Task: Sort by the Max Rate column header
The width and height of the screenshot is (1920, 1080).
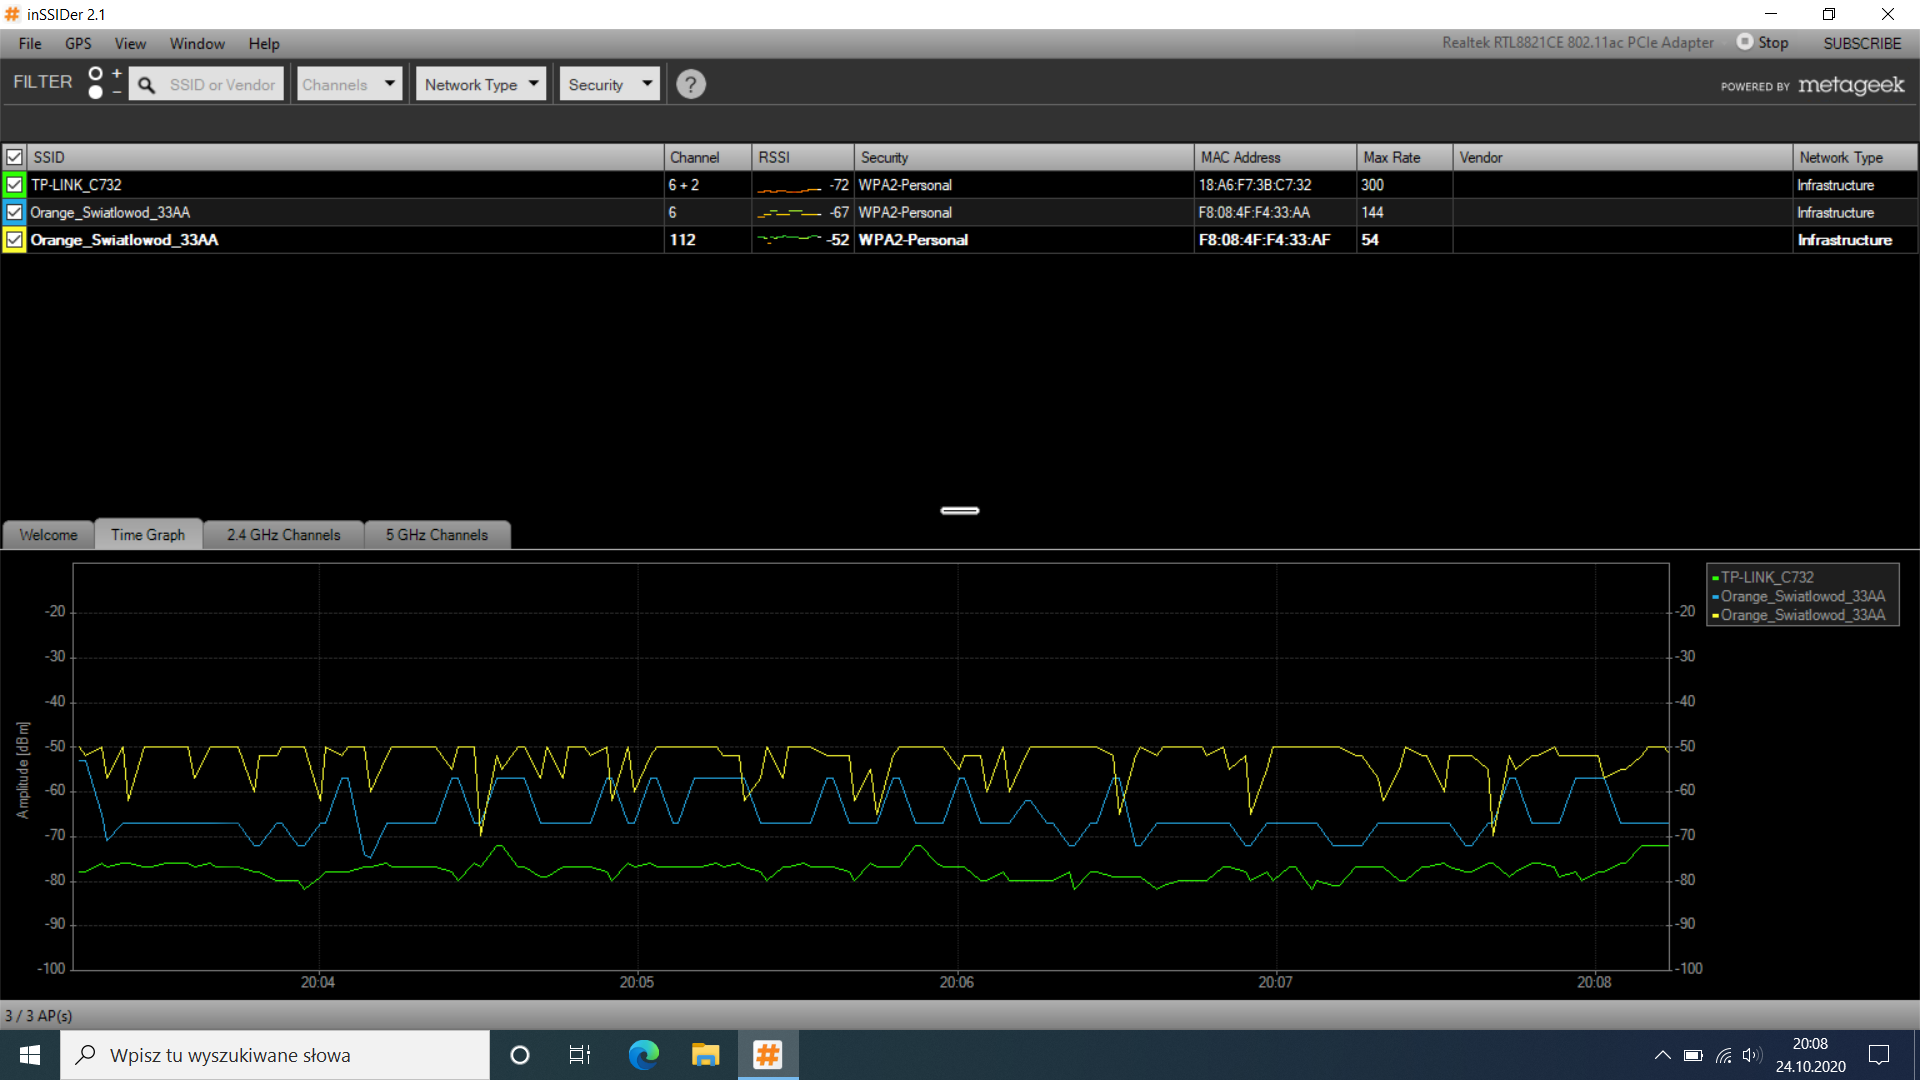Action: click(x=1405, y=157)
